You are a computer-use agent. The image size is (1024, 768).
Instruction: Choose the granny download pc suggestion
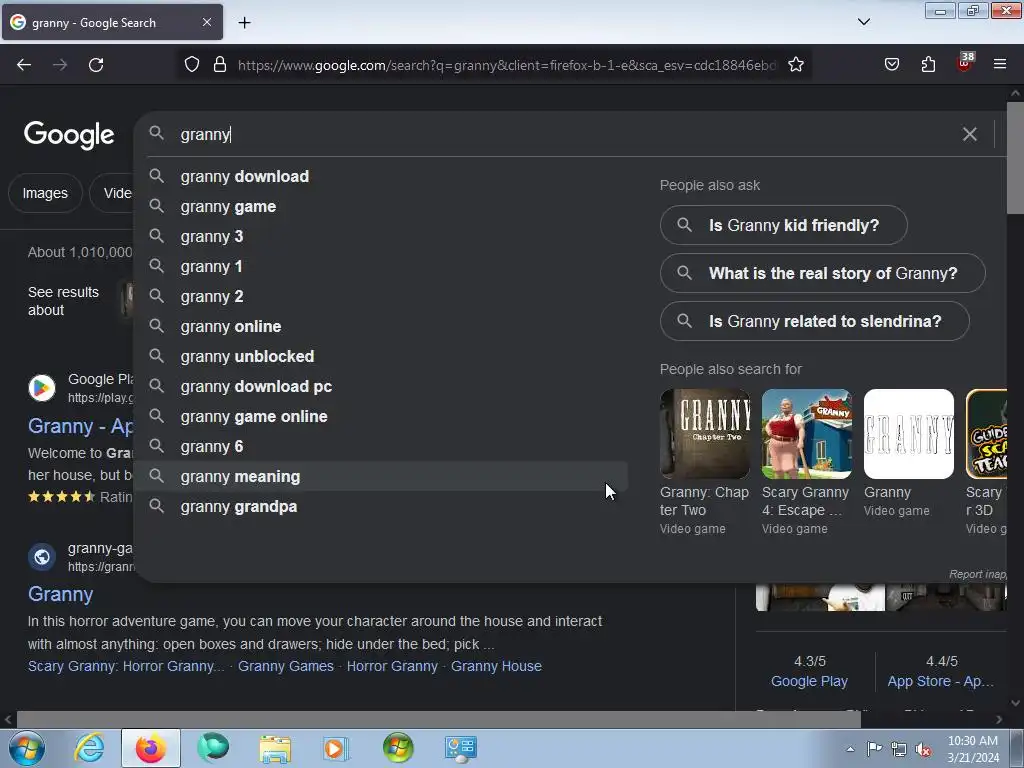(x=381, y=387)
